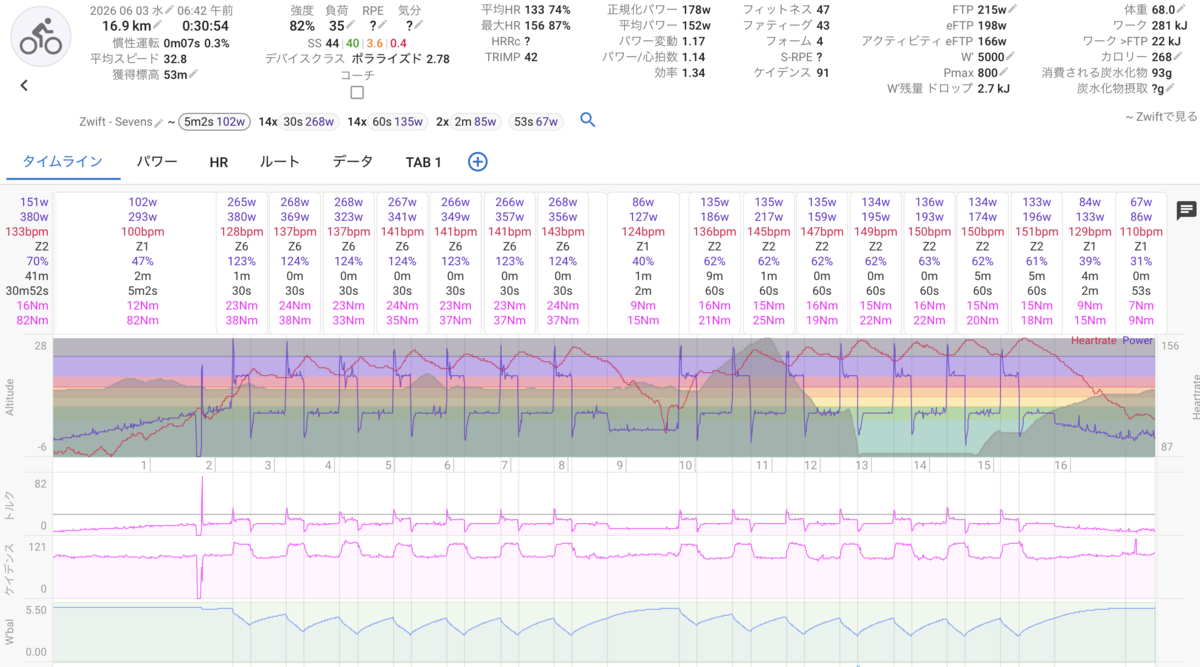Edit the FTP 215w pencil
This screenshot has height=667, width=1200.
coord(1013,9)
